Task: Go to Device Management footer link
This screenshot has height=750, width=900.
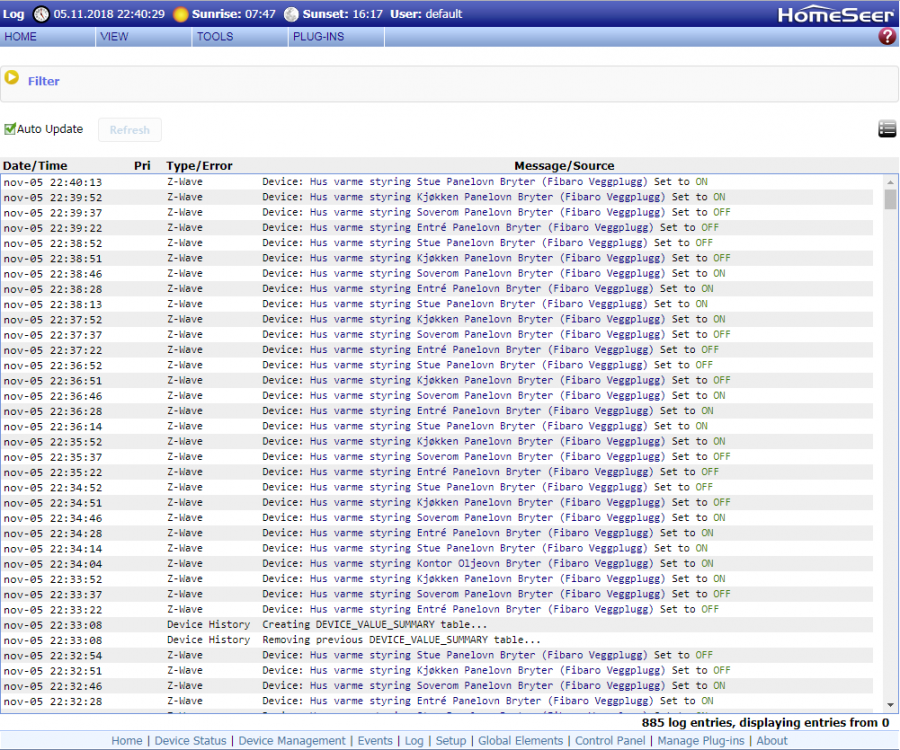Action: pos(292,741)
